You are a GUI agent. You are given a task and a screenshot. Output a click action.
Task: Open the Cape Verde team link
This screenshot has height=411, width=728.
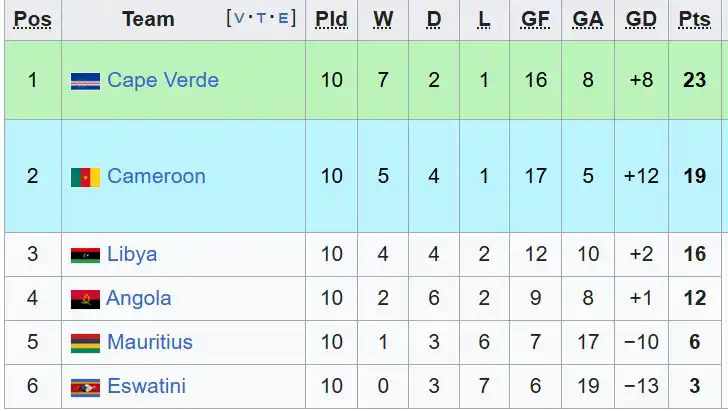[162, 80]
